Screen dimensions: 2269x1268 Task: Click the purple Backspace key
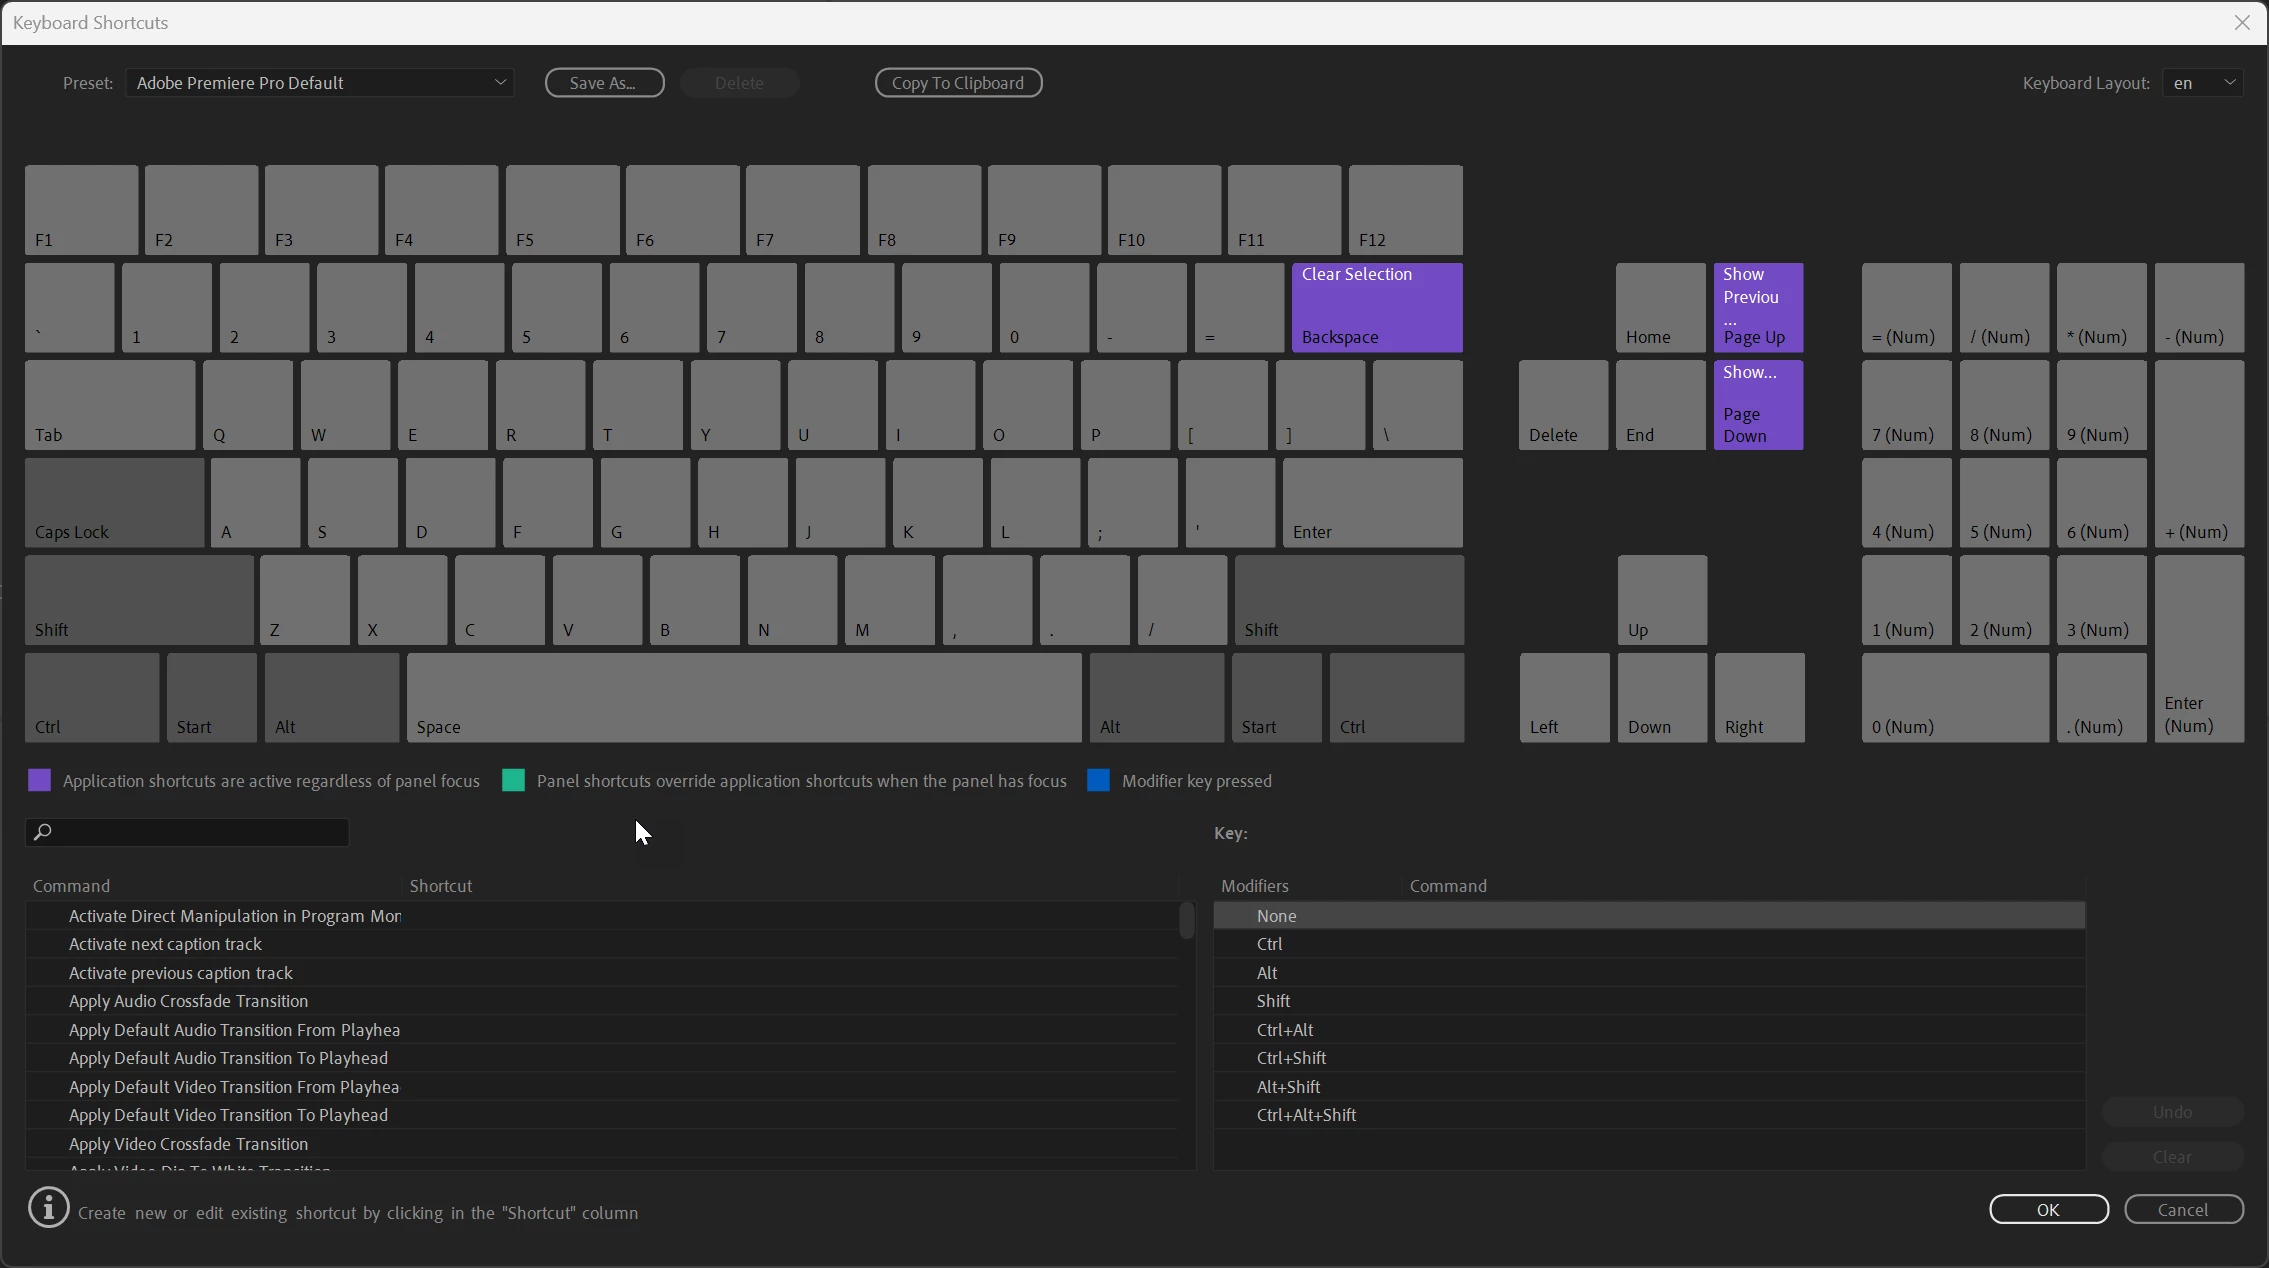1376,307
